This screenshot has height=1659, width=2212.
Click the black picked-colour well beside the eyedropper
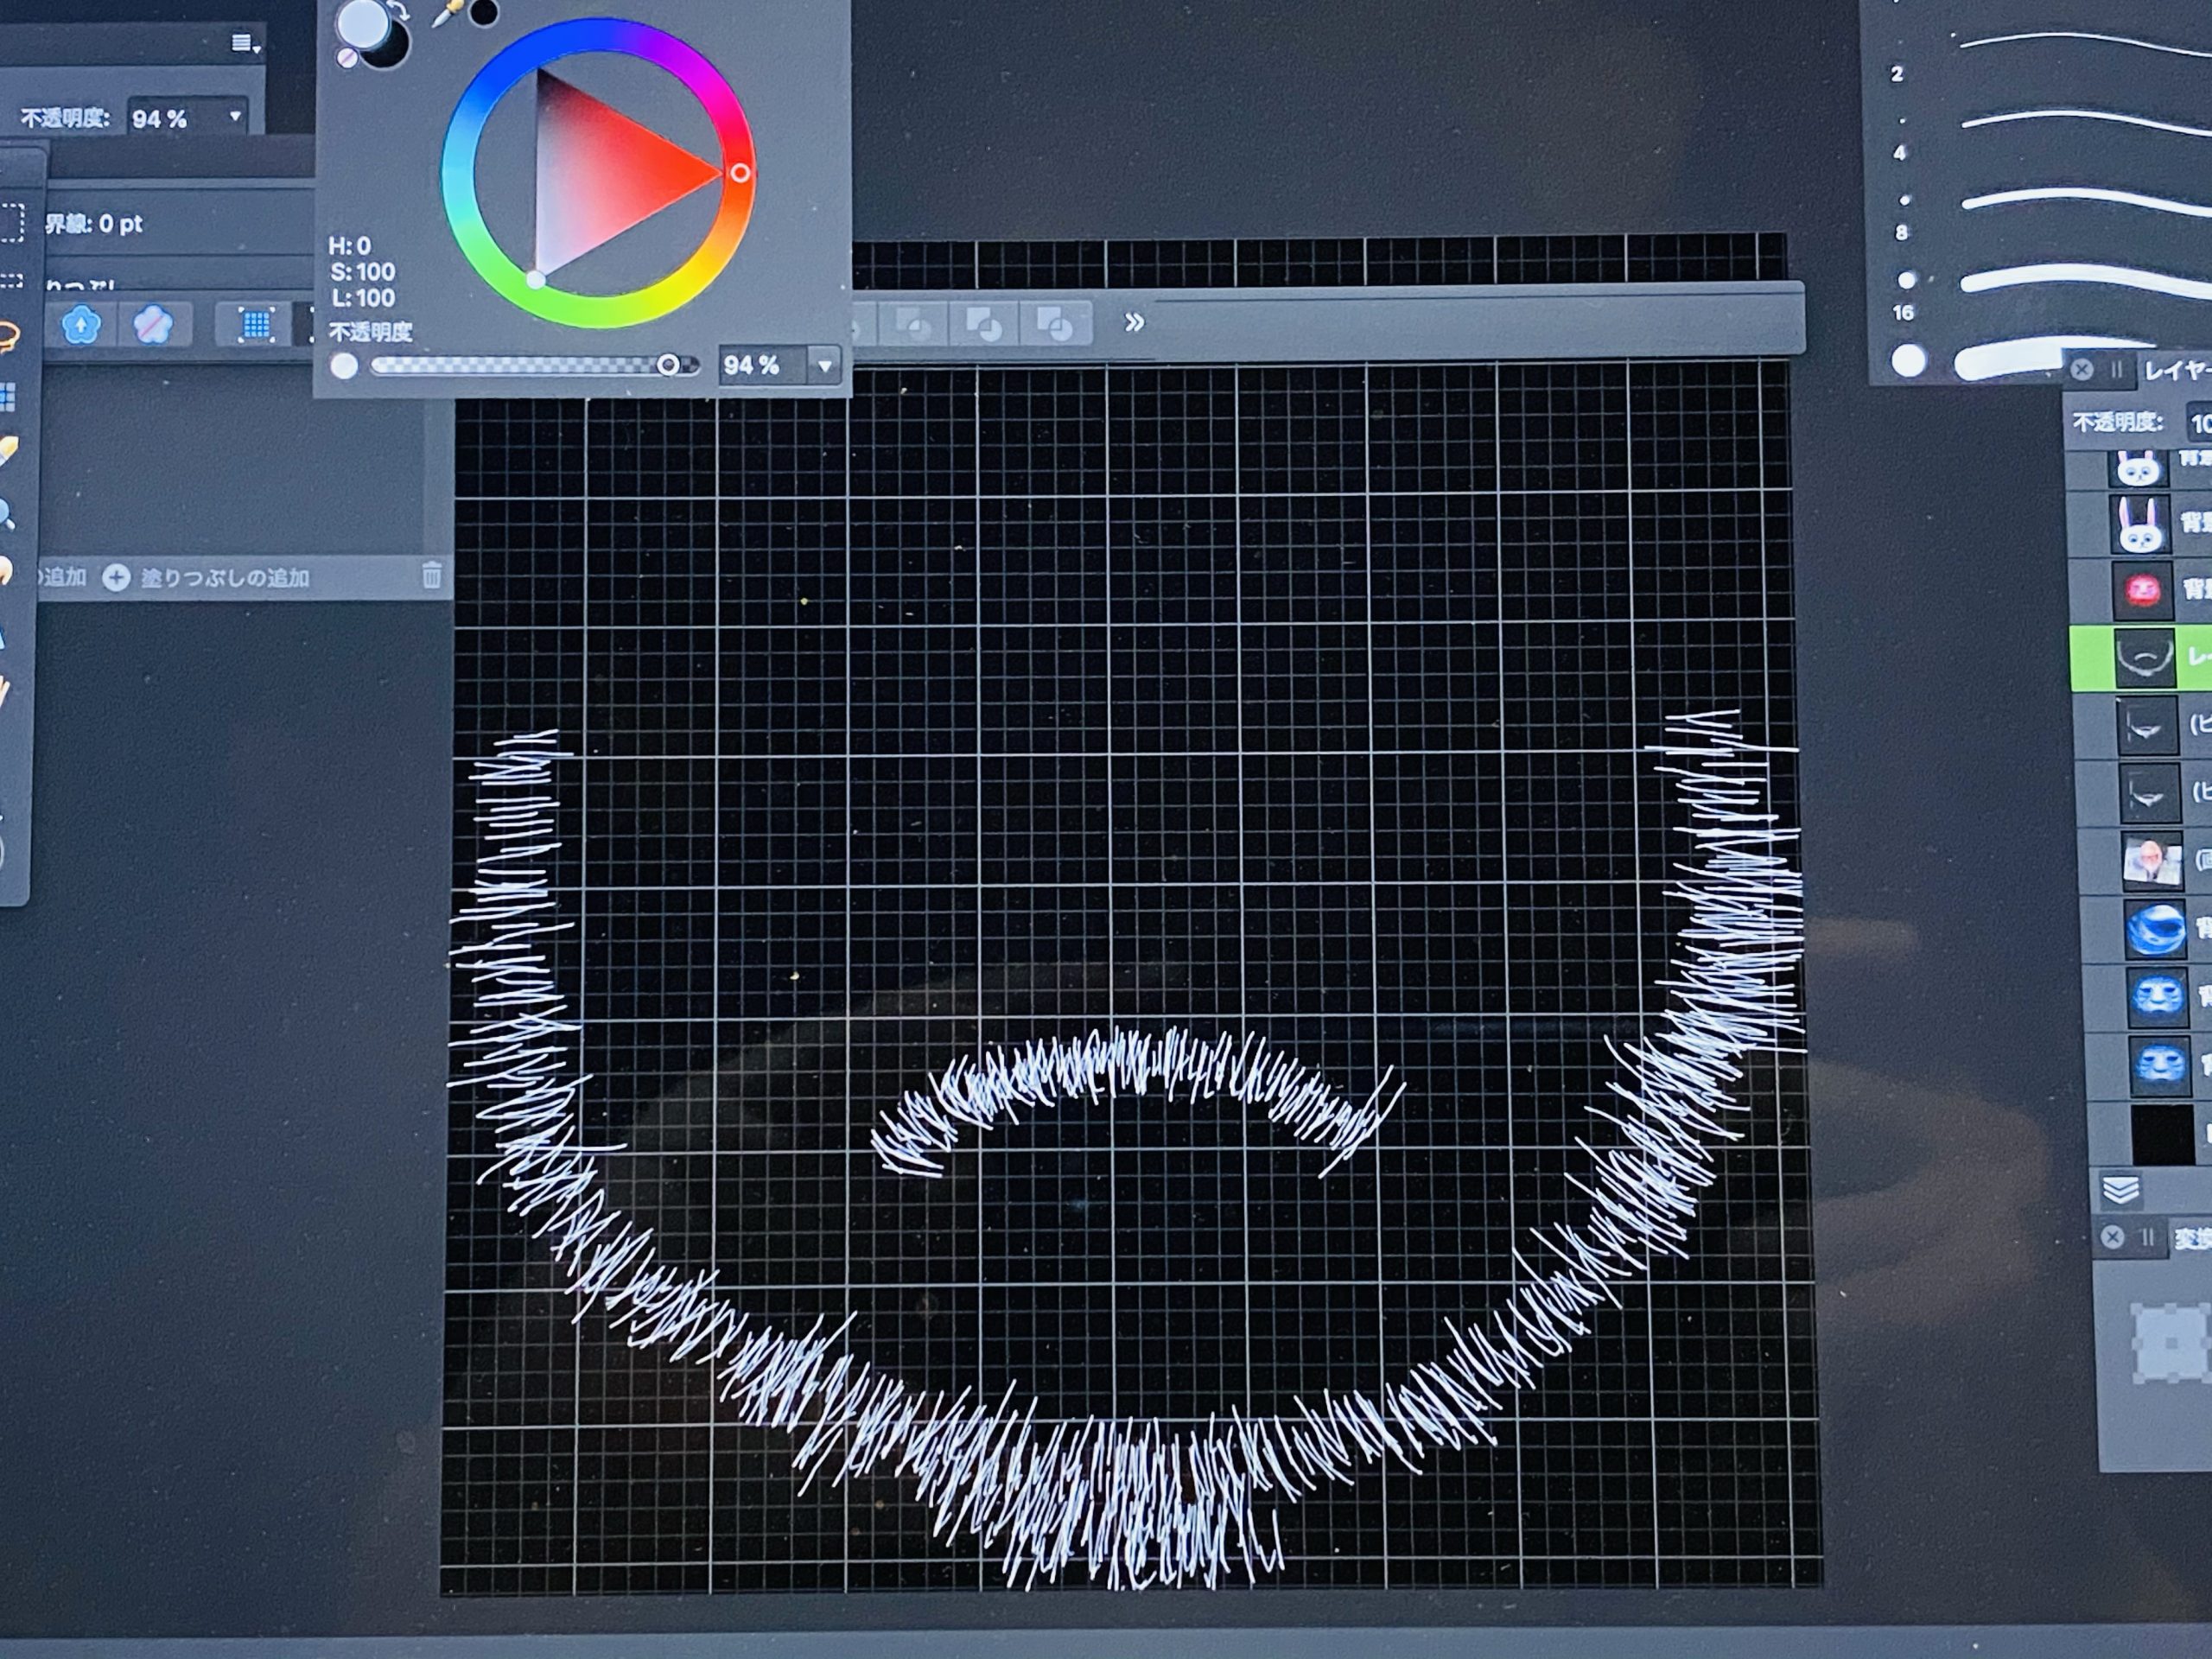tap(483, 13)
